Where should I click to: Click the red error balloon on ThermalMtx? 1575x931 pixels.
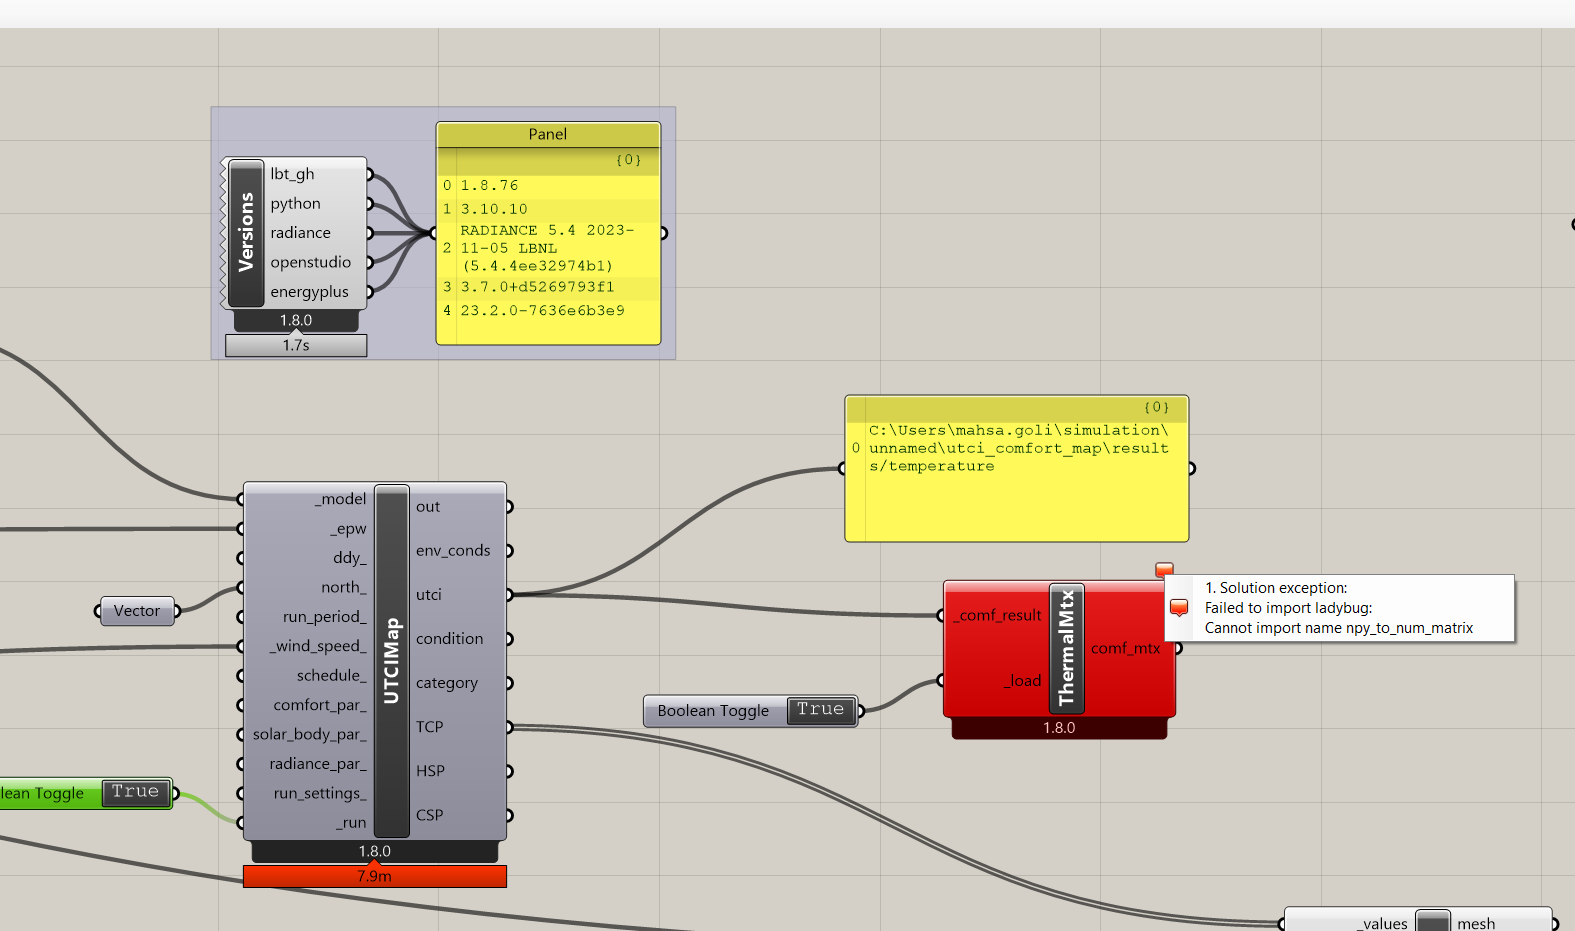click(x=1164, y=569)
